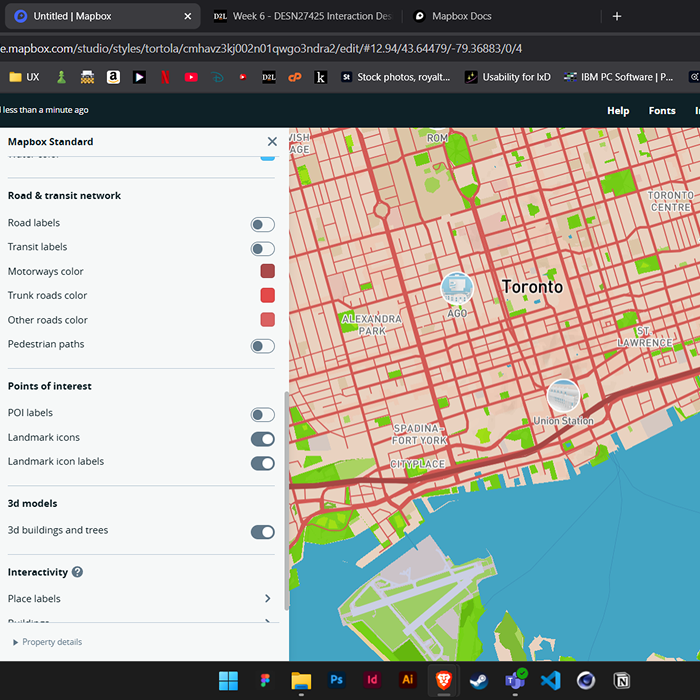Viewport: 700px width, 700px height.
Task: Expand the Place labels interactivity section
Action: pyautogui.click(x=267, y=599)
